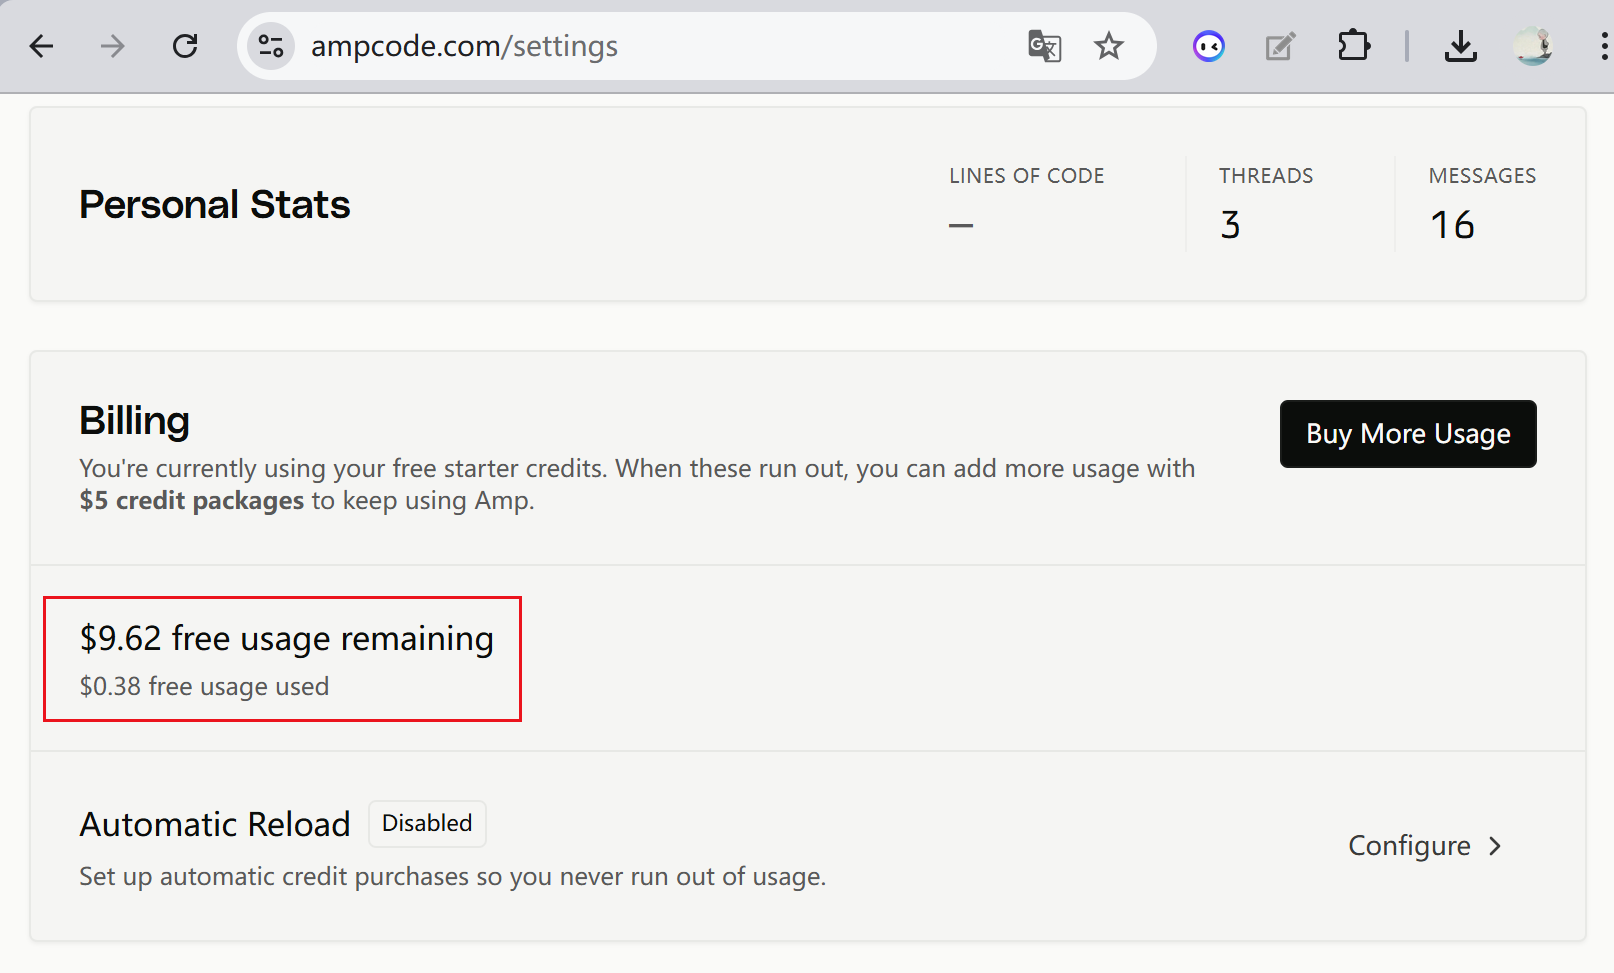Open the browser profile avatar
Screen dimensions: 1614x973
tap(1533, 46)
